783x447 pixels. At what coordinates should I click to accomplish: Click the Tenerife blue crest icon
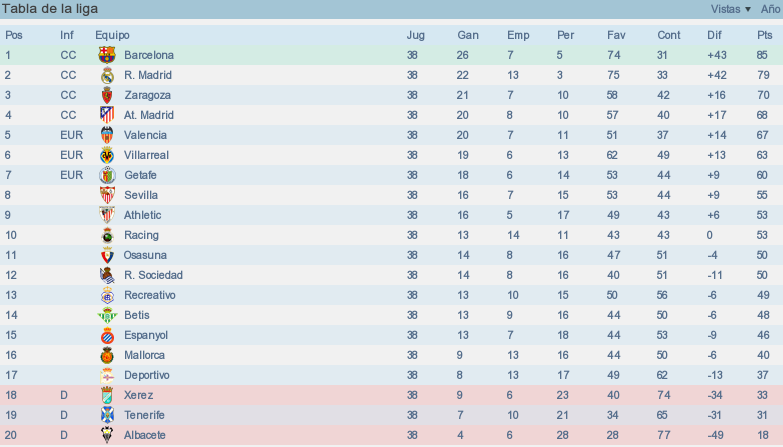pyautogui.click(x=107, y=415)
